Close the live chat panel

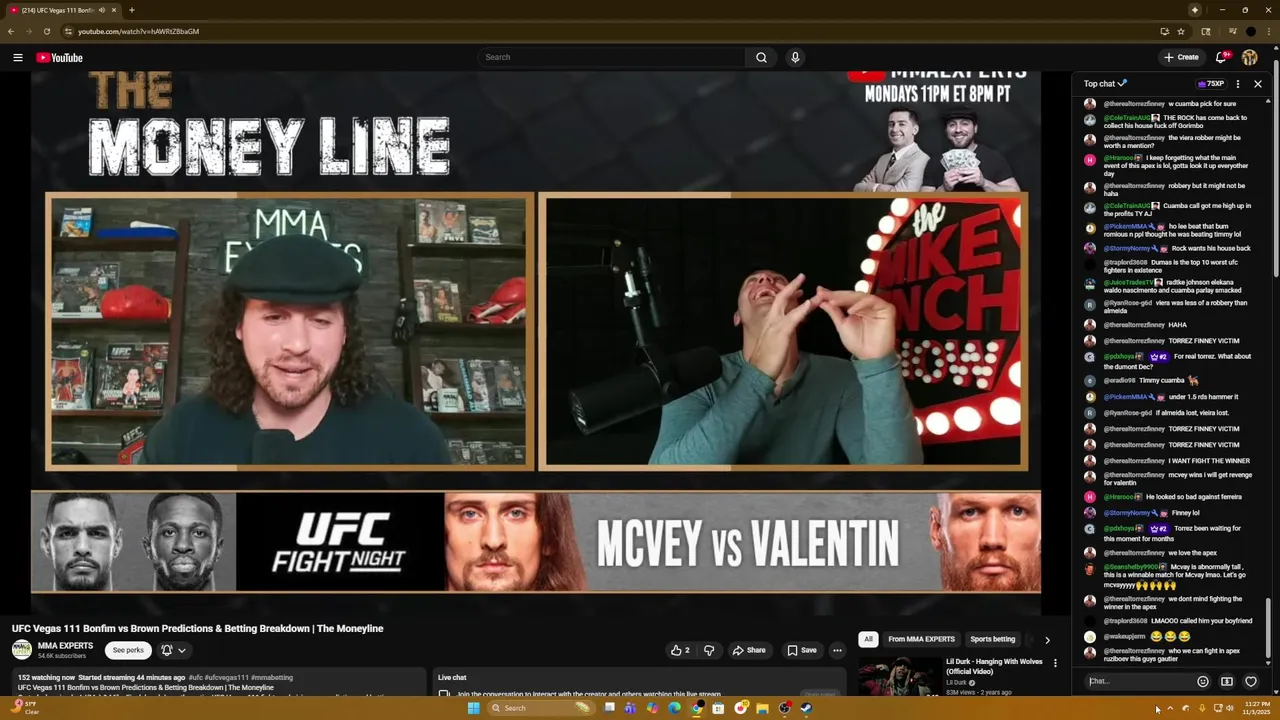coord(1258,84)
